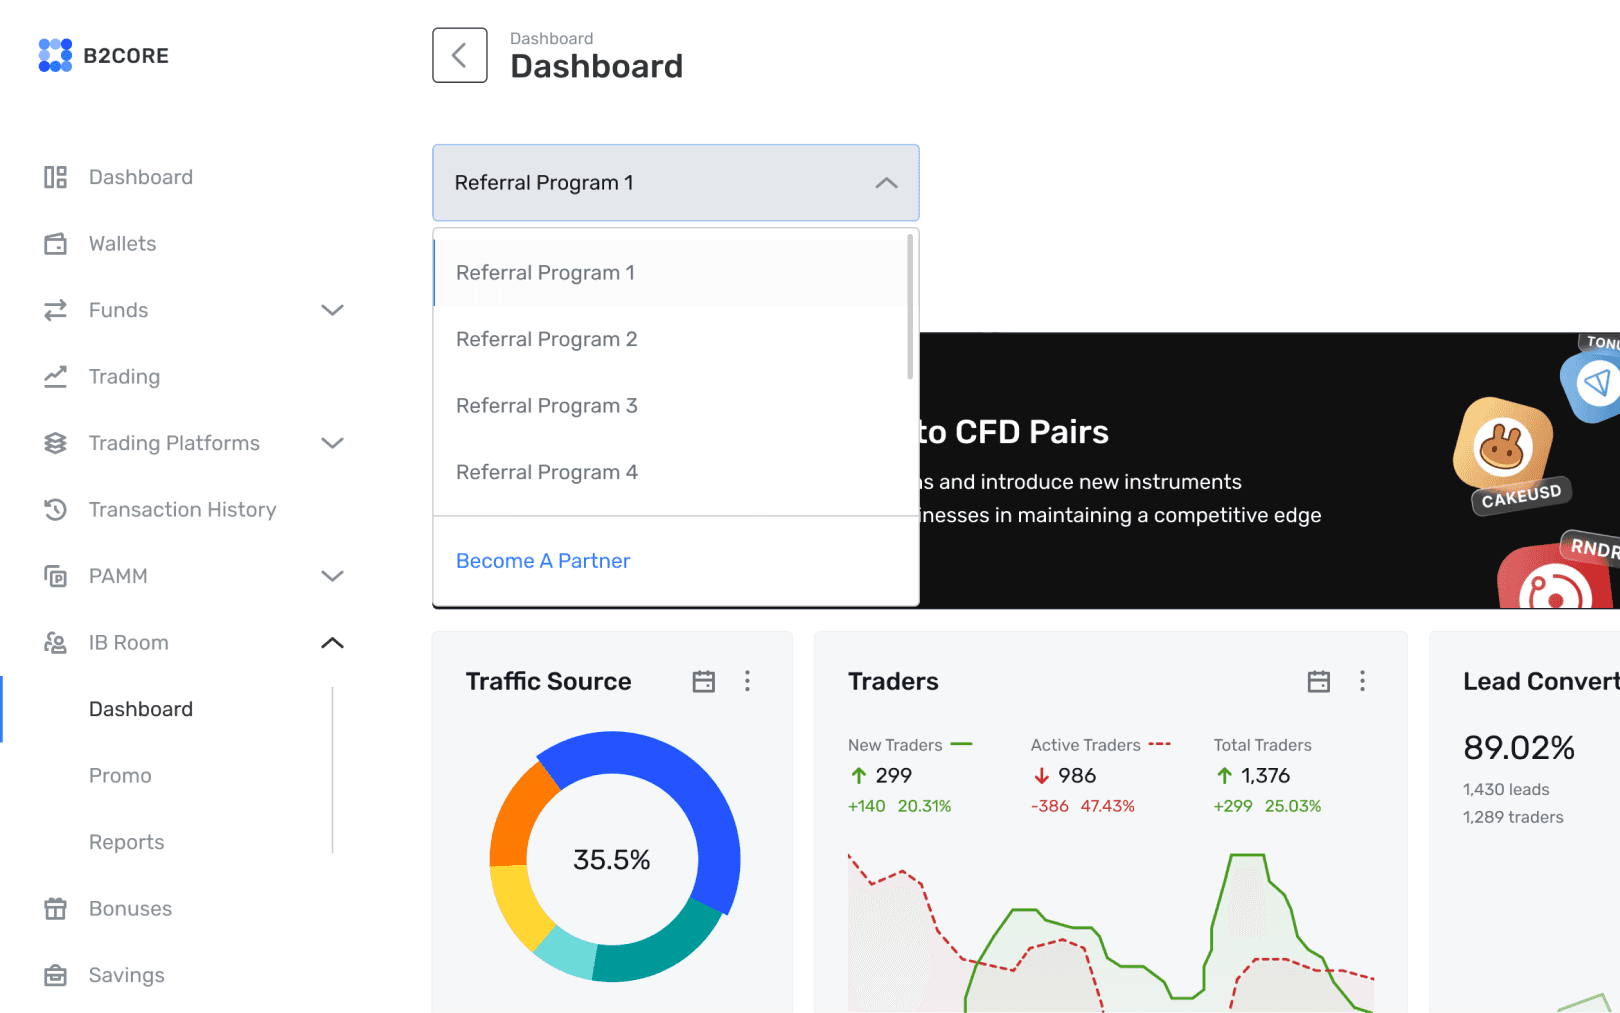
Task: Expand the PAMM submenu chevron
Action: pos(332,576)
